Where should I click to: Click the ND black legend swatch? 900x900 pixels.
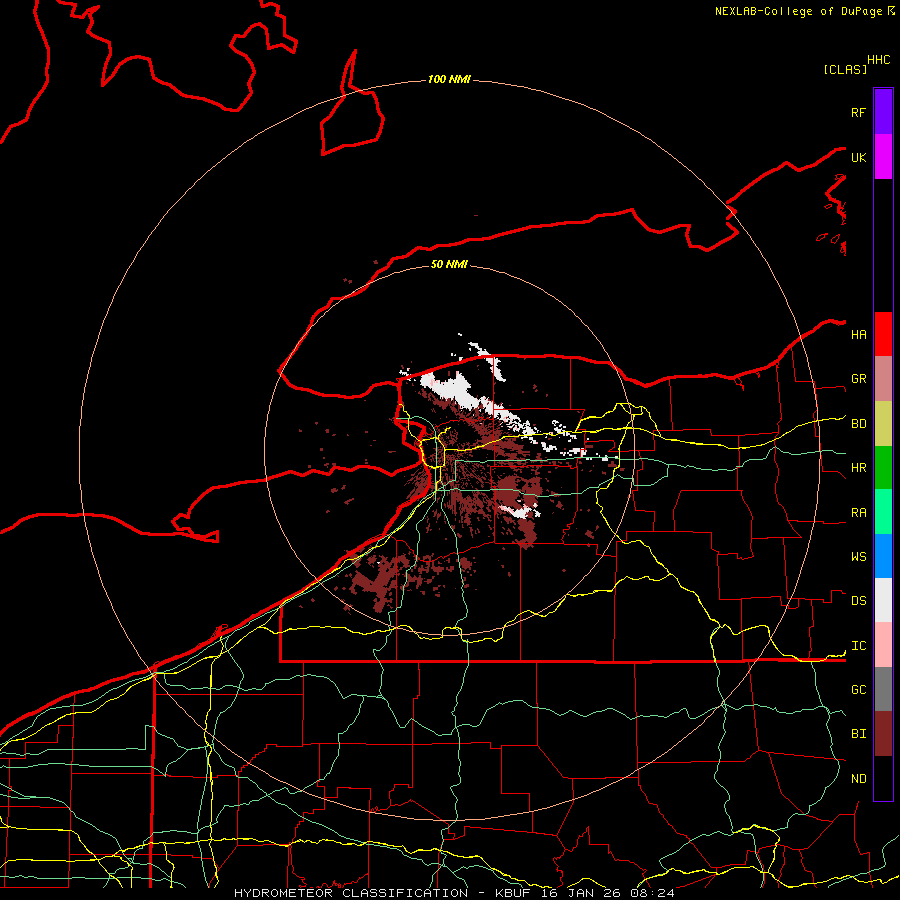click(883, 778)
